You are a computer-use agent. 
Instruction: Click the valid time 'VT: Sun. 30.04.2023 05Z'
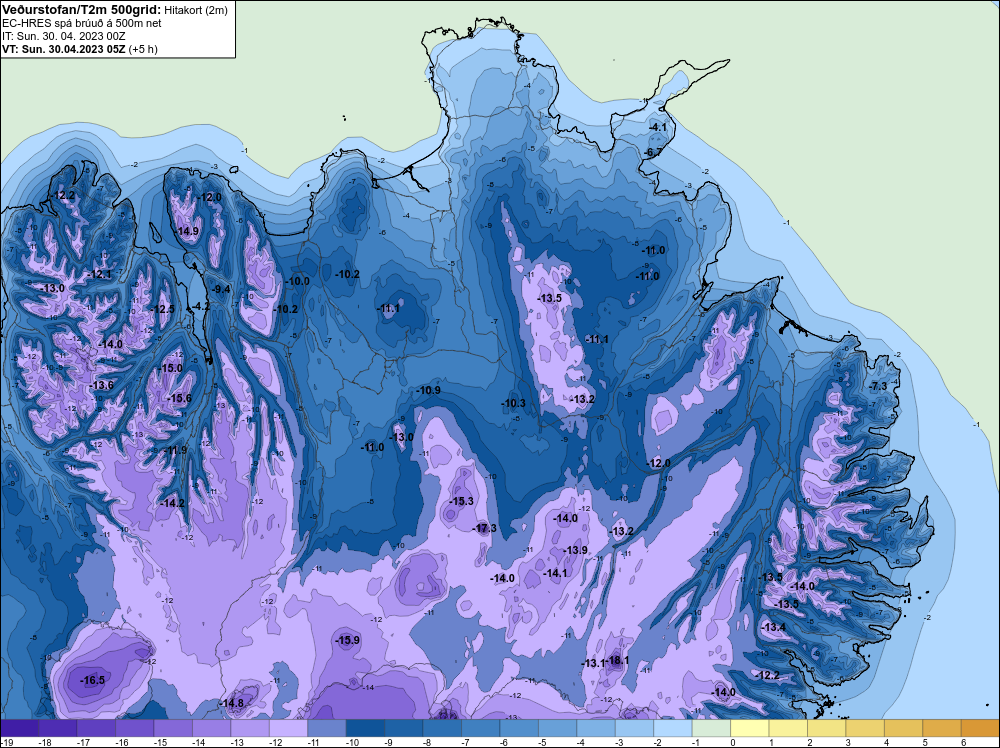(x=64, y=49)
